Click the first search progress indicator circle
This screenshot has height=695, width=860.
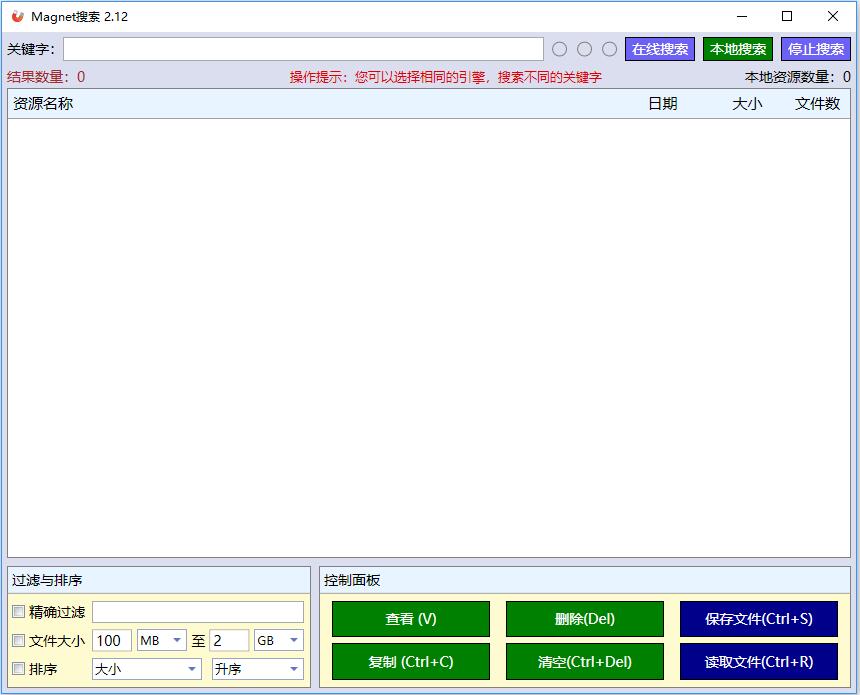[x=559, y=48]
